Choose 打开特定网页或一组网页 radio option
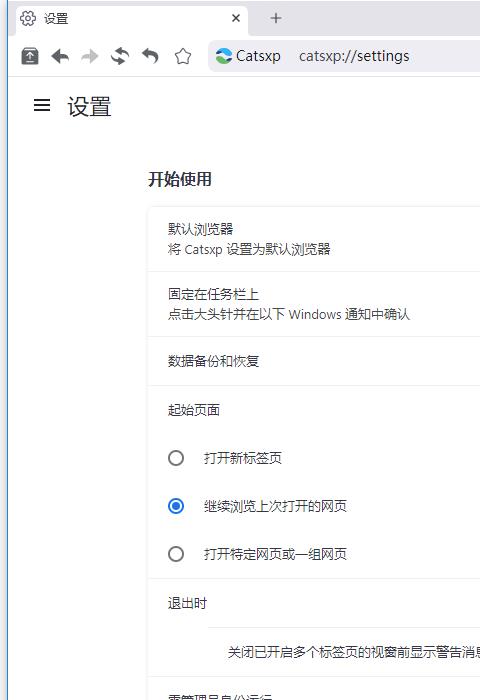The width and height of the screenshot is (480, 700). pos(176,554)
